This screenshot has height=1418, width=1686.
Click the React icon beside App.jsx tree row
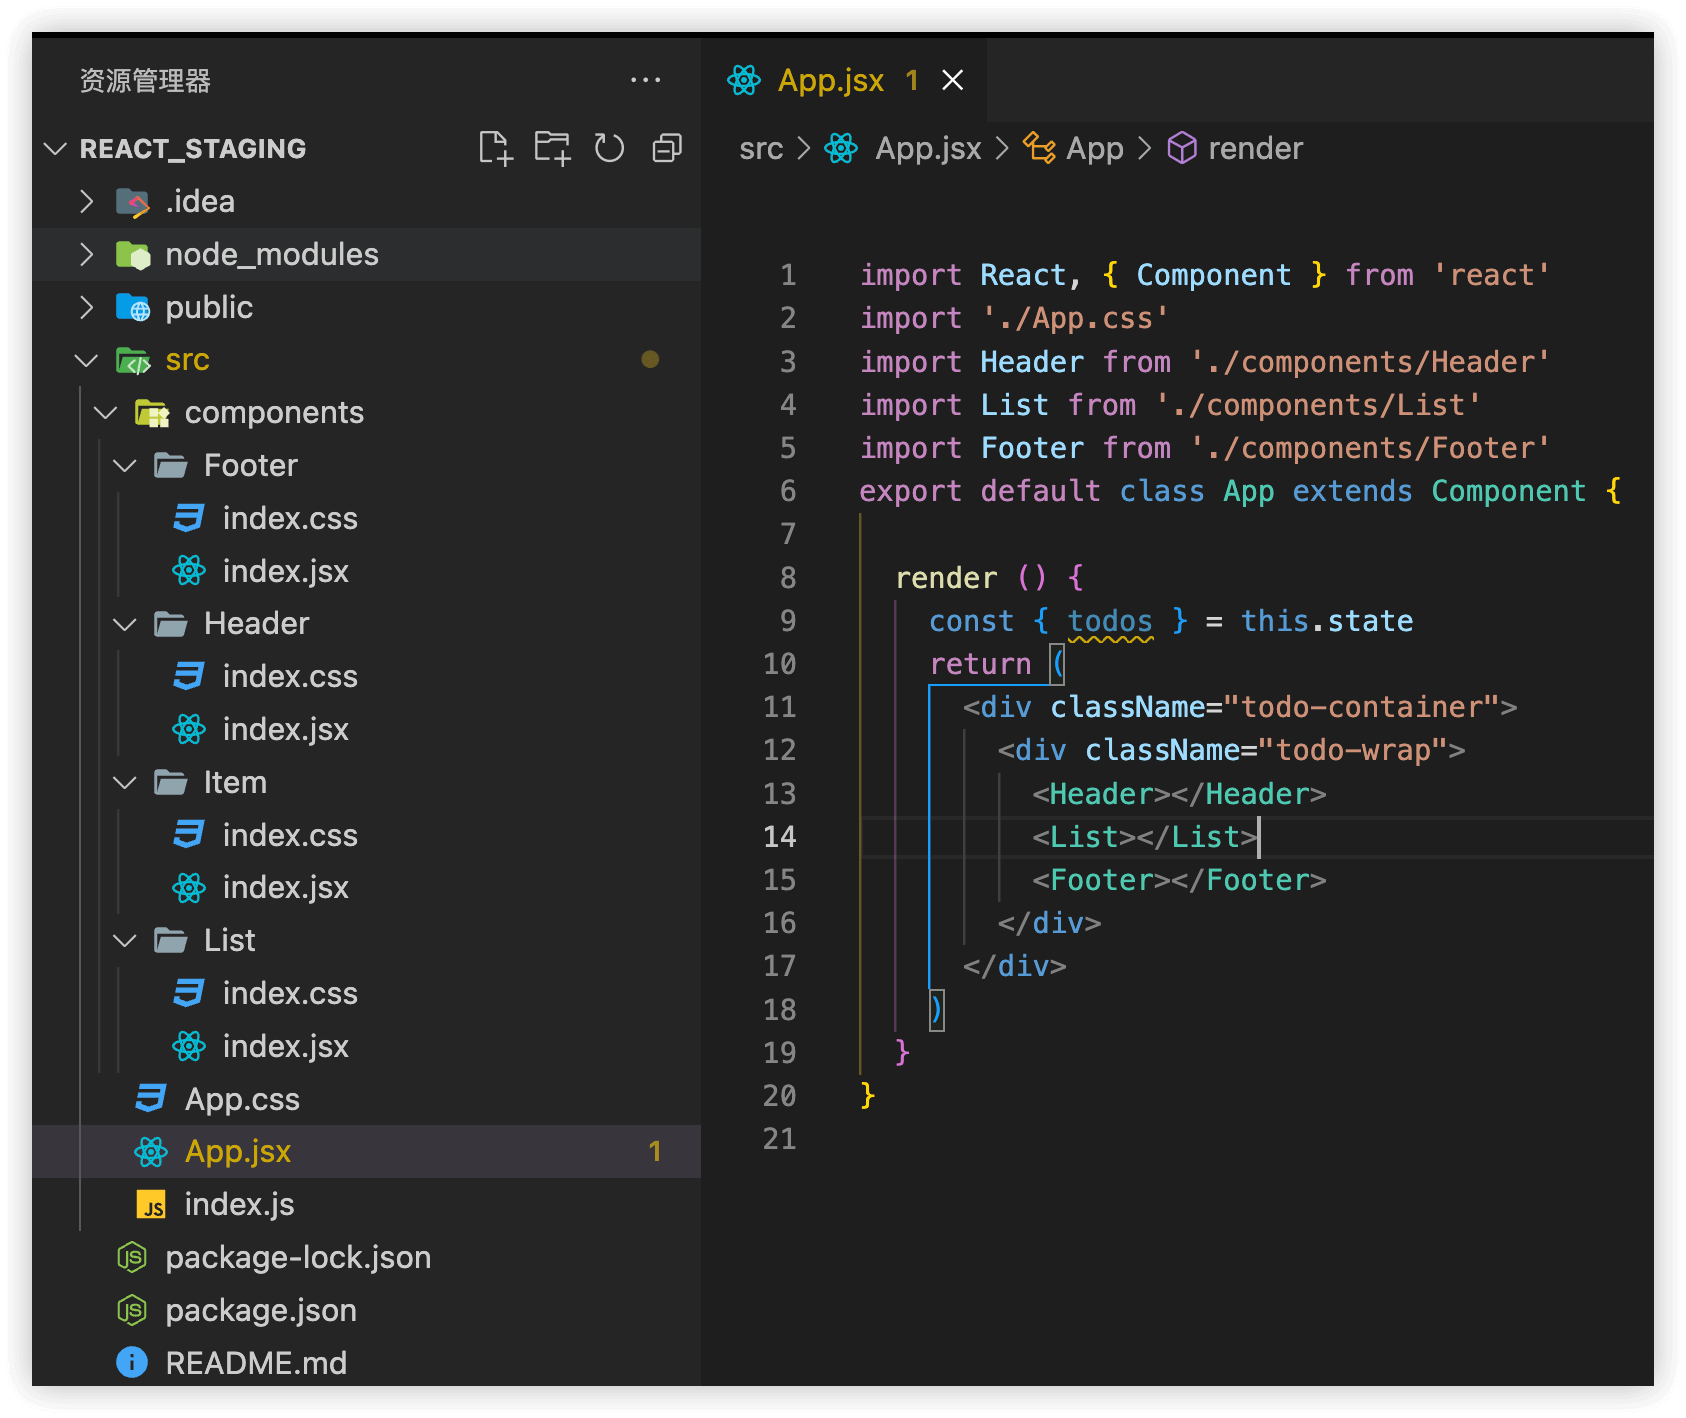(x=151, y=1152)
